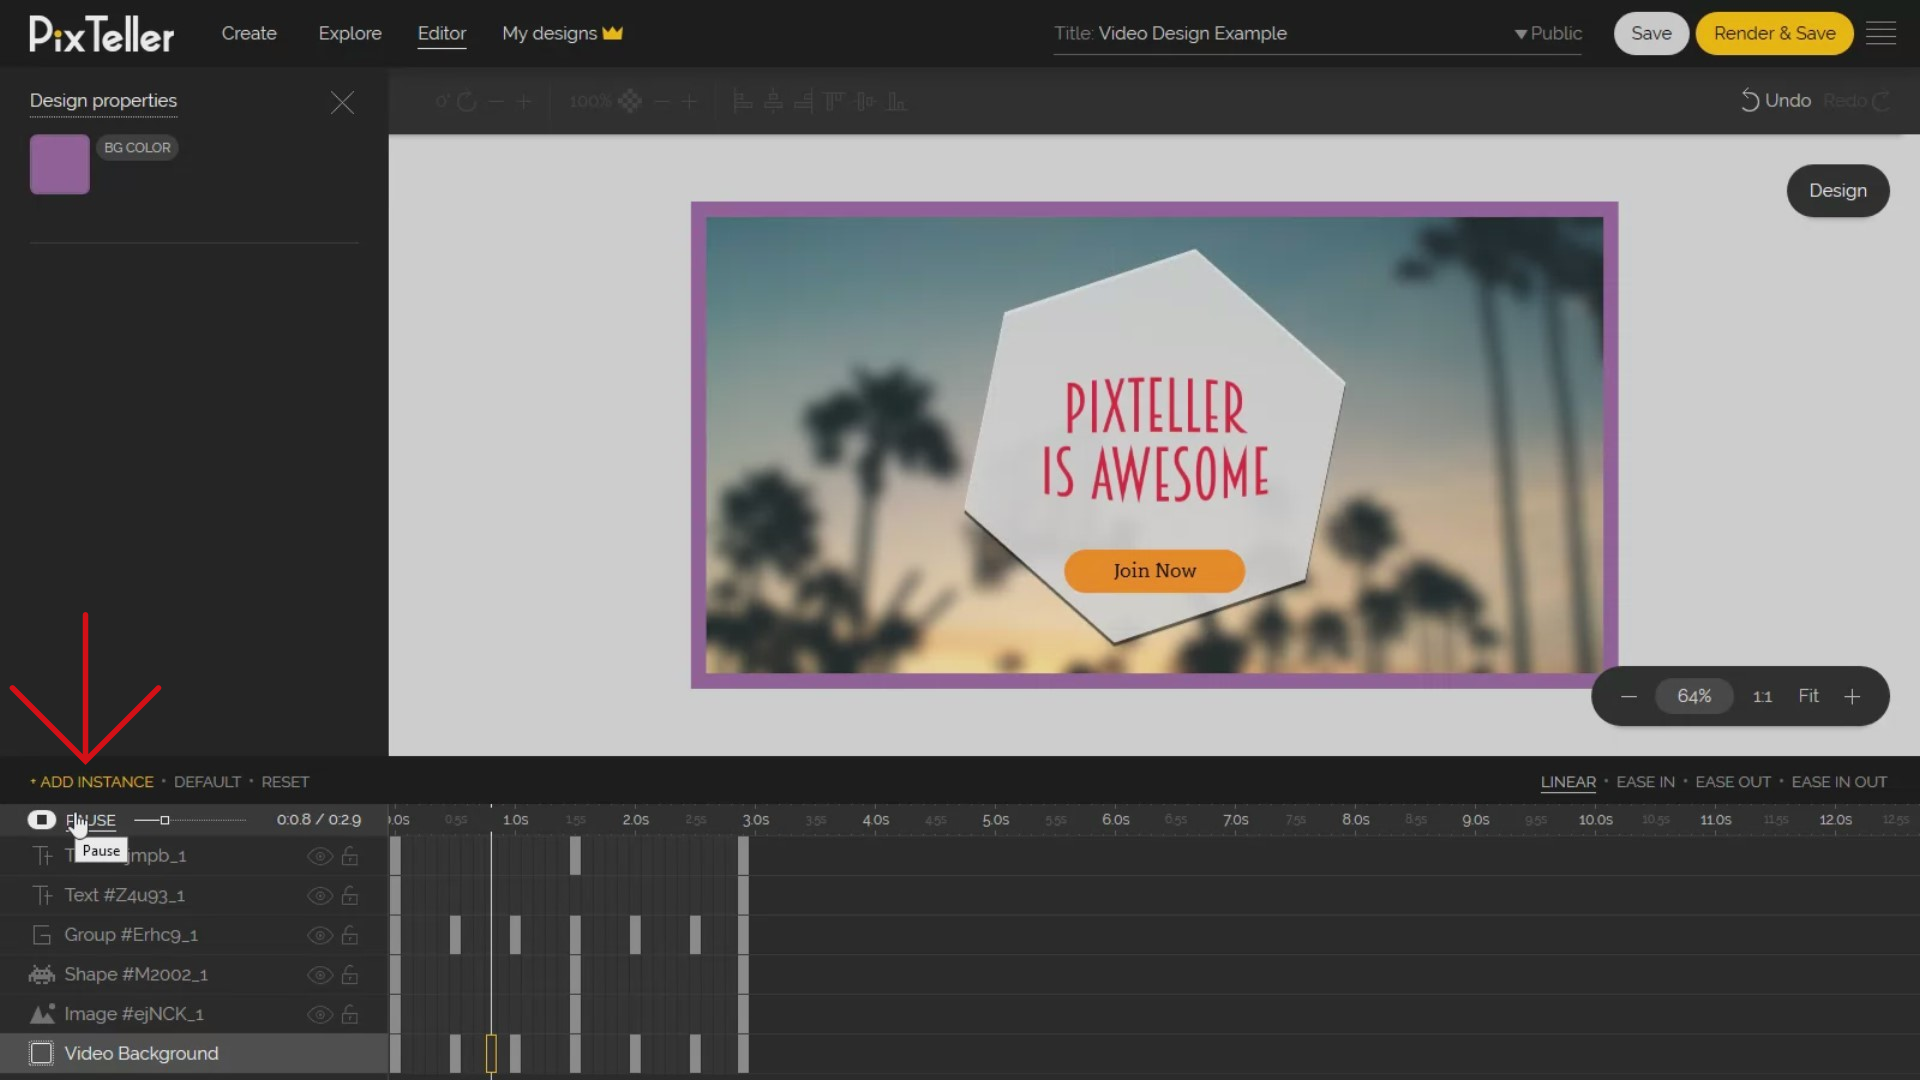Viewport: 1920px width, 1080px height.
Task: Open the Public visibility dropdown
Action: 1548,33
